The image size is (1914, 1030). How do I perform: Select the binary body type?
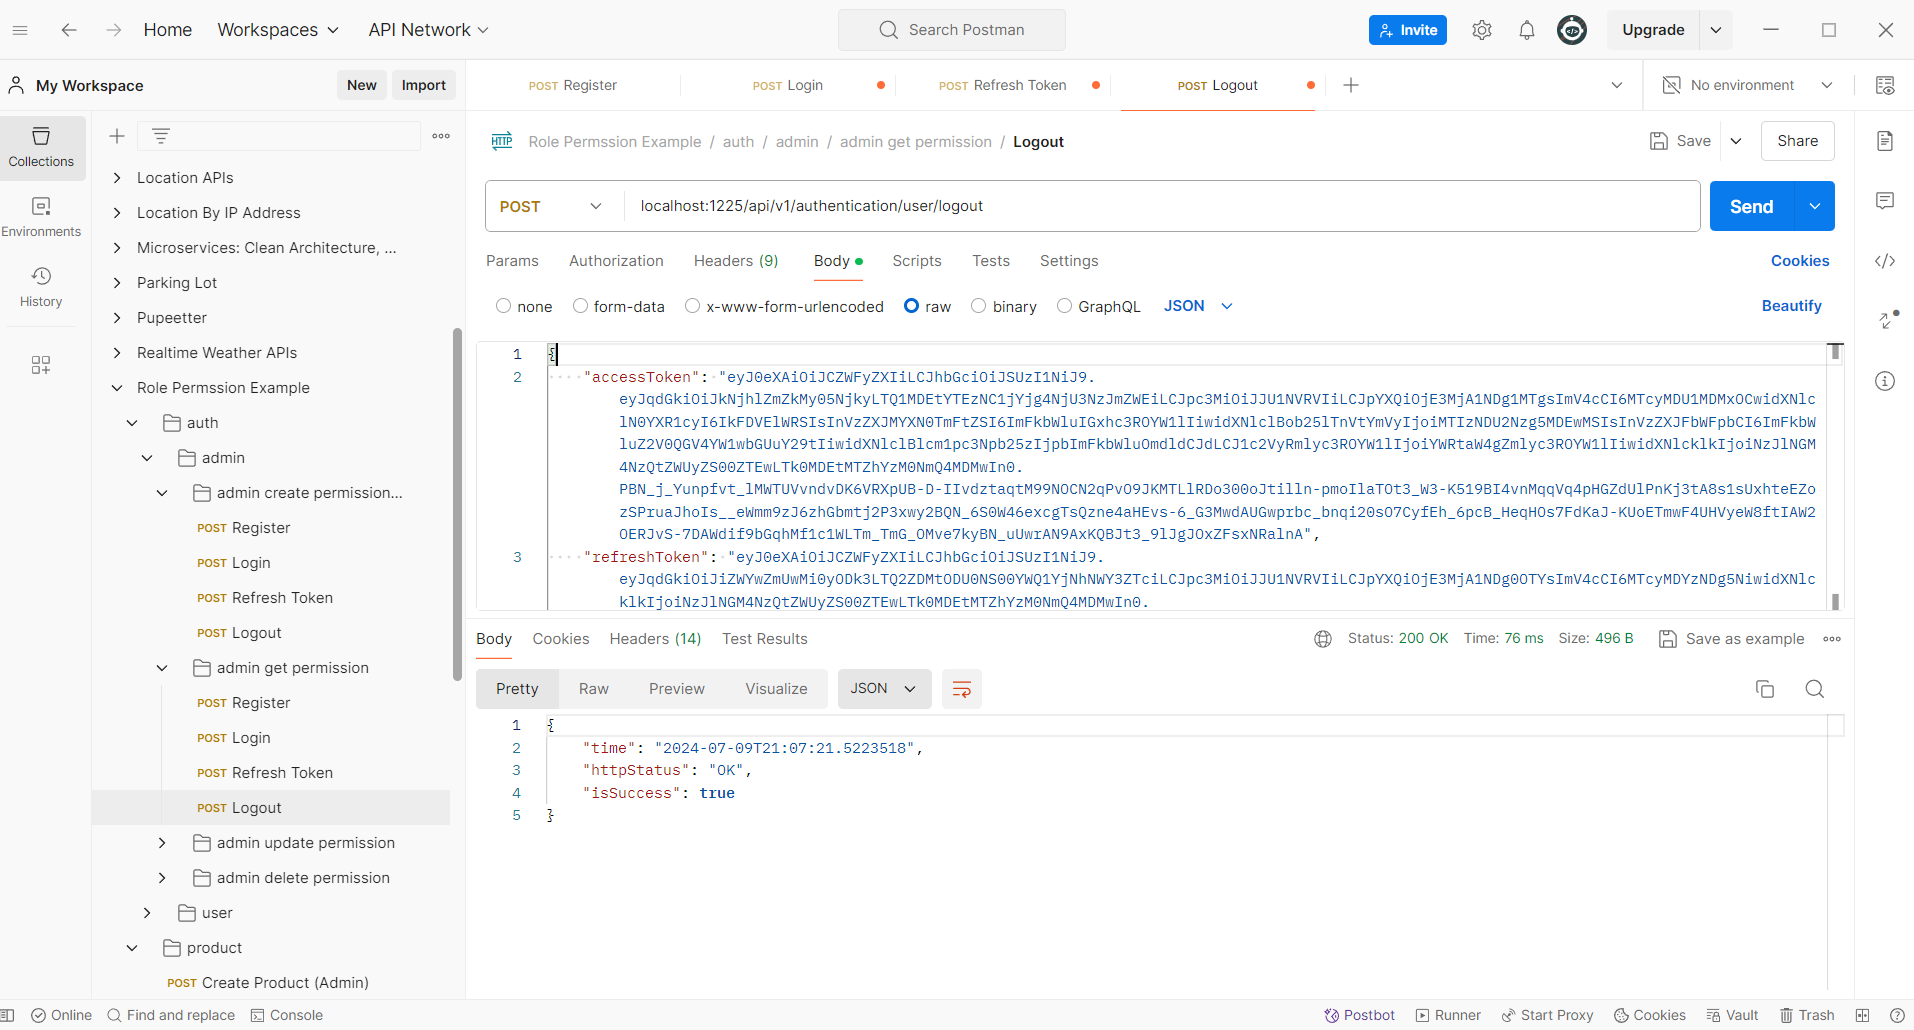pyautogui.click(x=979, y=306)
